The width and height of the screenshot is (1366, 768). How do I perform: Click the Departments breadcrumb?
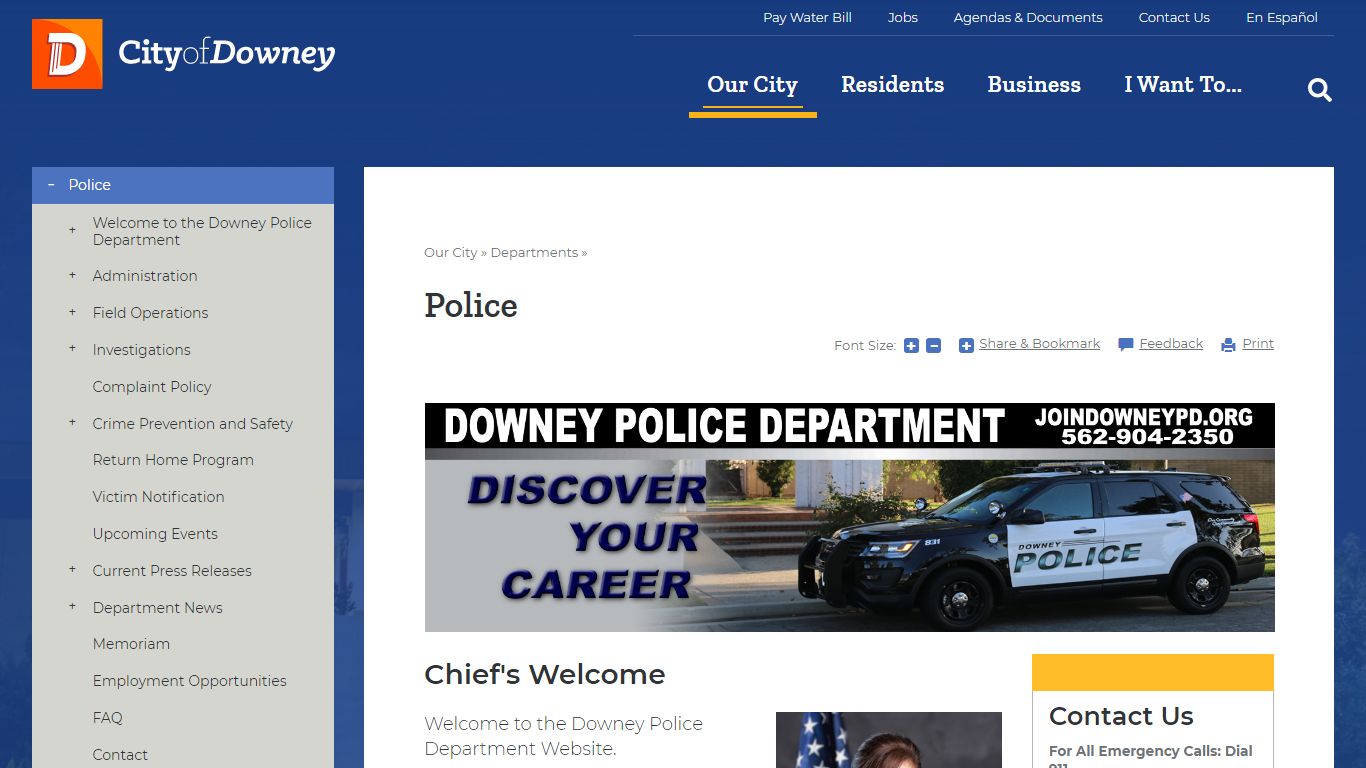click(x=534, y=253)
